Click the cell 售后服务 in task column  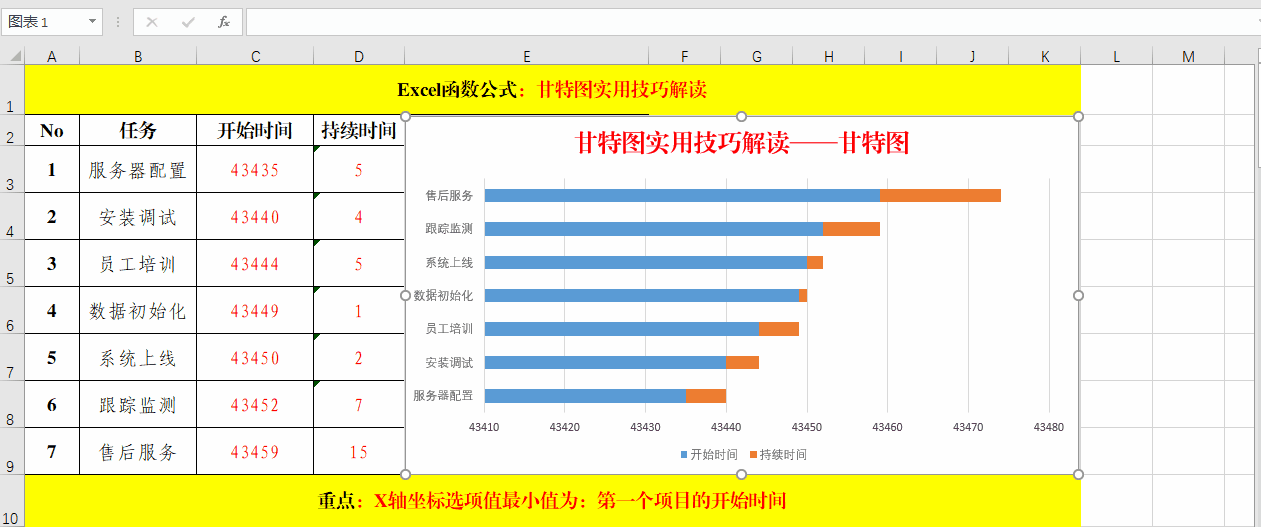click(x=138, y=452)
